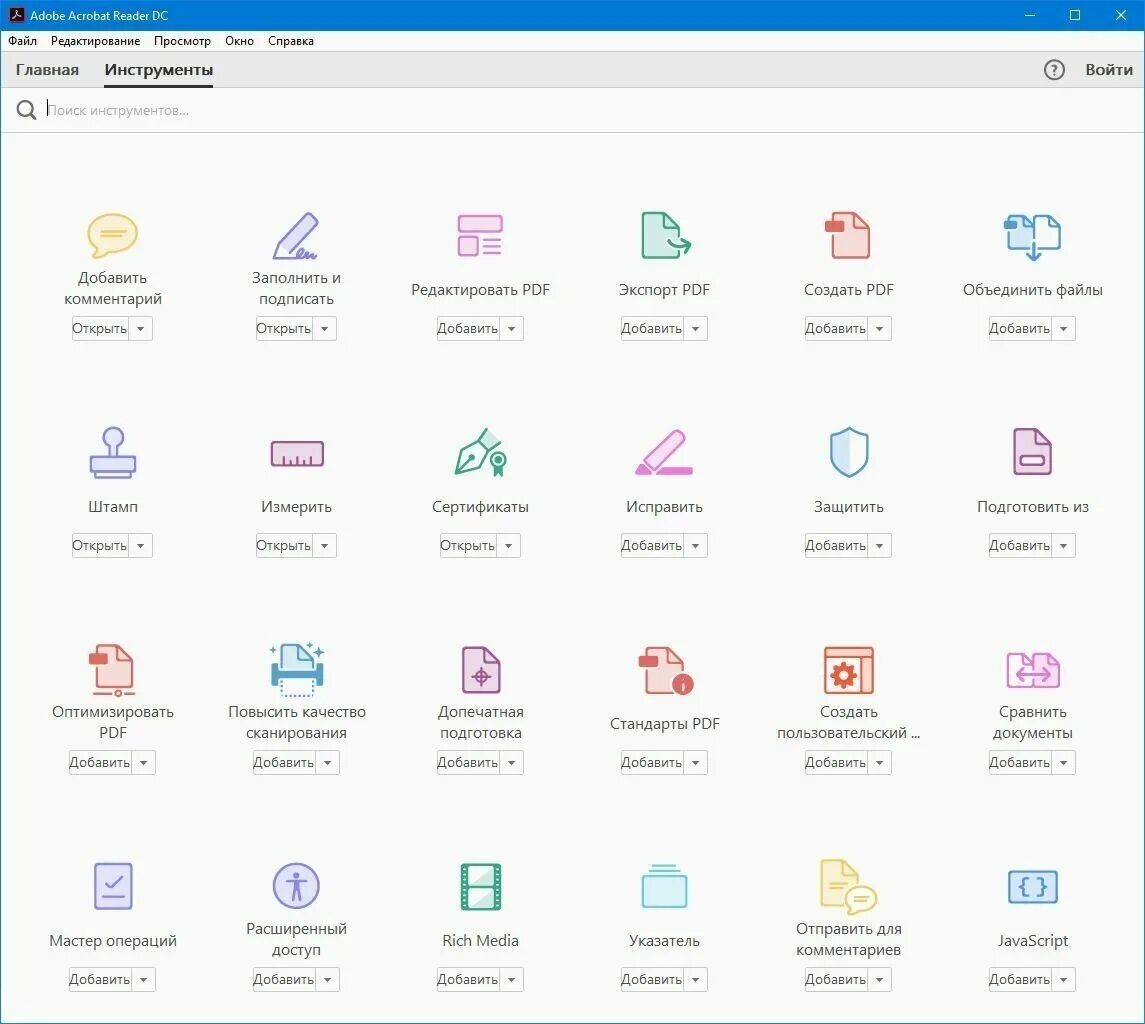Click the JavaScript braces icon
Image resolution: width=1145 pixels, height=1024 pixels.
point(1032,887)
